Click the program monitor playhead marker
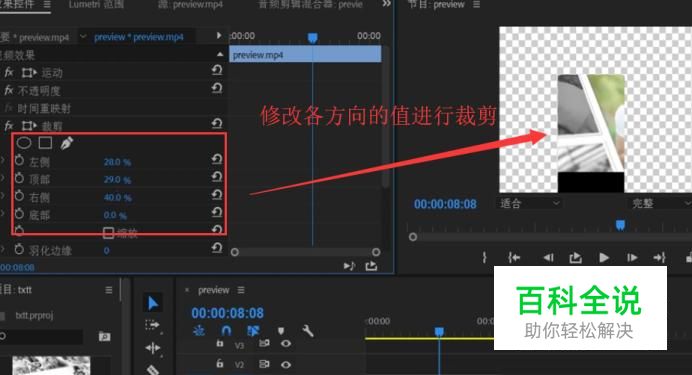Screen dimensions: 692x375 pyautogui.click(x=620, y=225)
